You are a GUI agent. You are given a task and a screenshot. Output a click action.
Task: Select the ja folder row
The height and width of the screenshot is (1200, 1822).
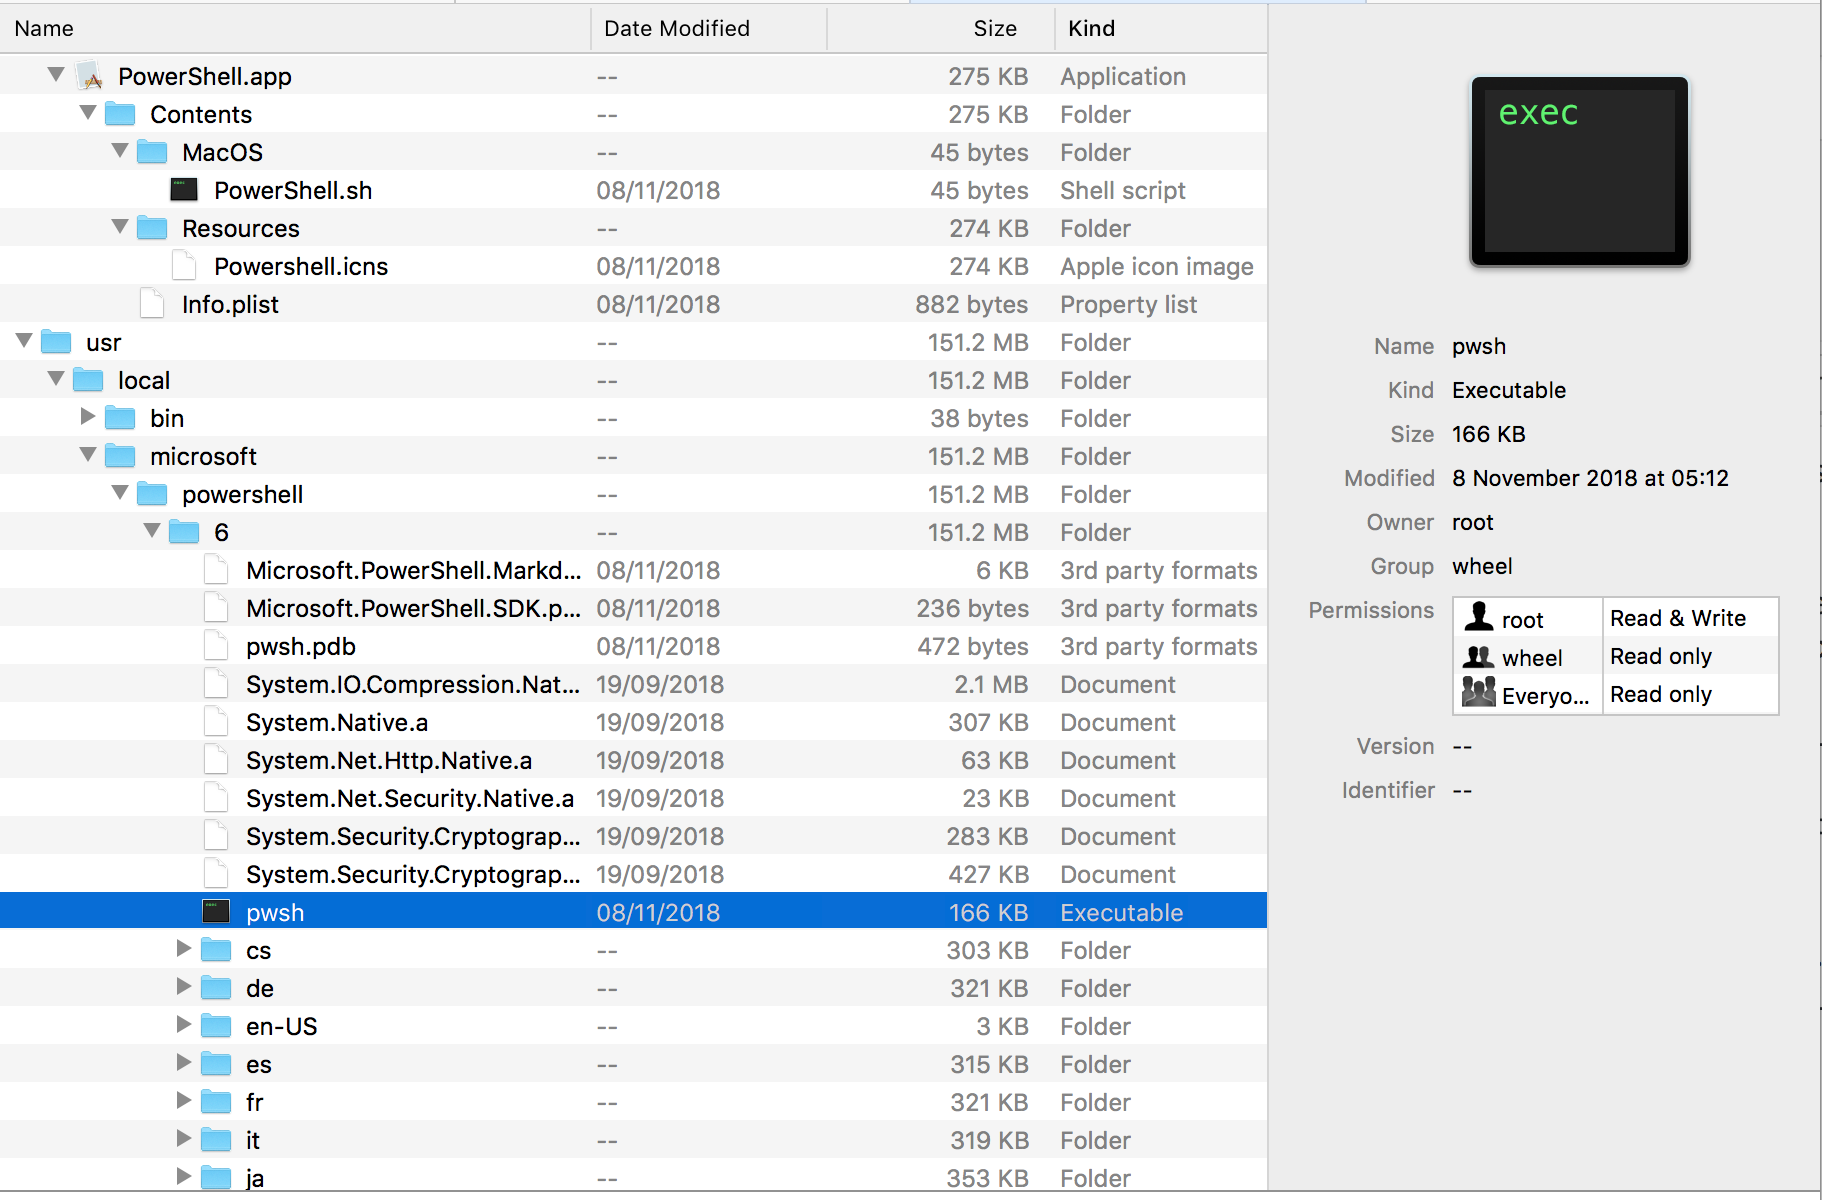pos(633,1178)
